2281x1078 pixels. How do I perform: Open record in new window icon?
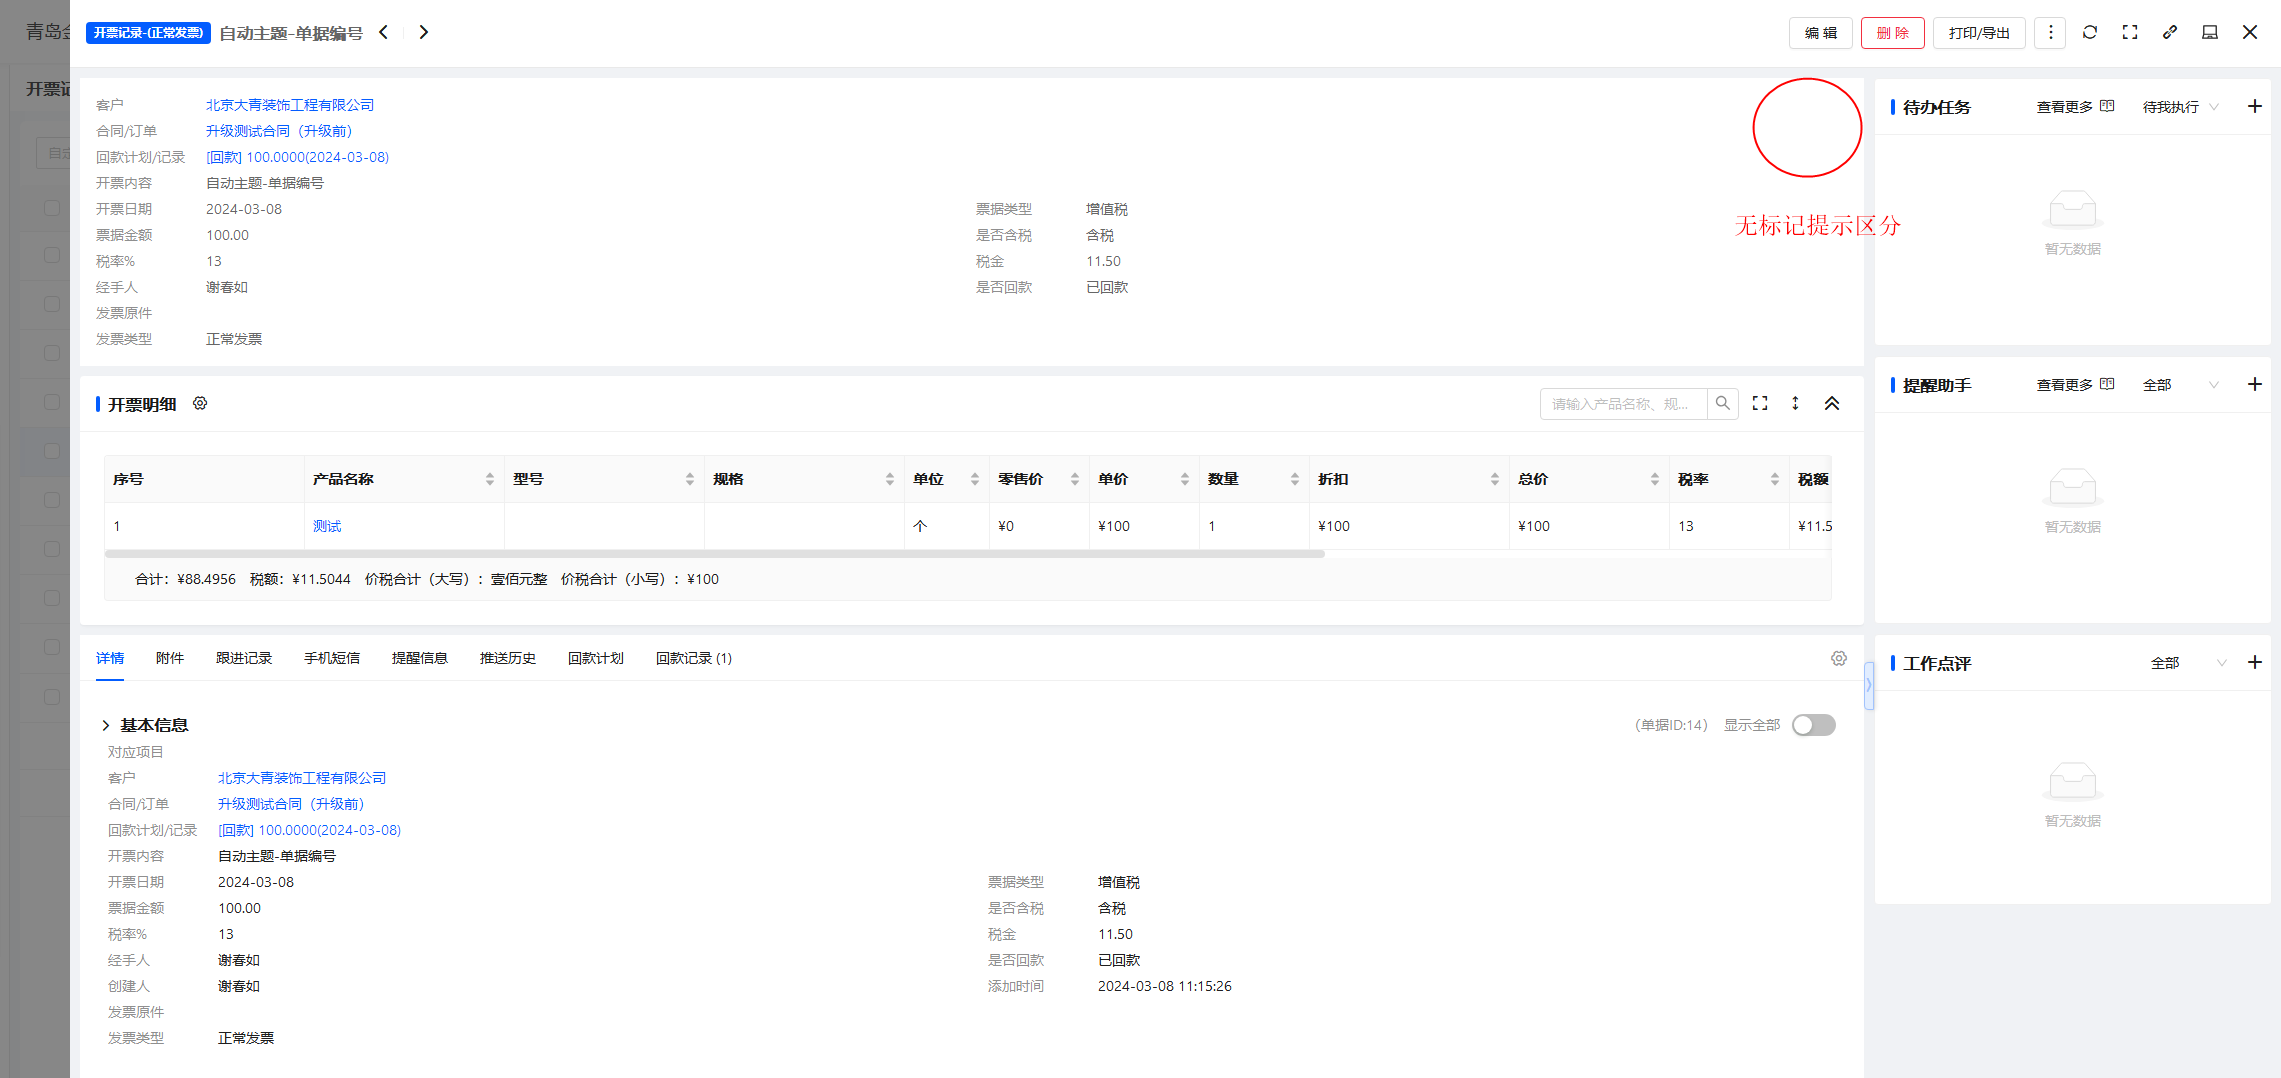2210,33
